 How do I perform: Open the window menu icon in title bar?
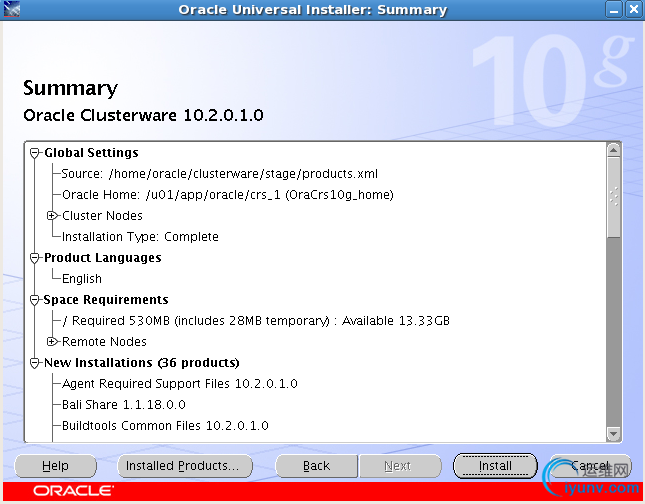[x=11, y=9]
